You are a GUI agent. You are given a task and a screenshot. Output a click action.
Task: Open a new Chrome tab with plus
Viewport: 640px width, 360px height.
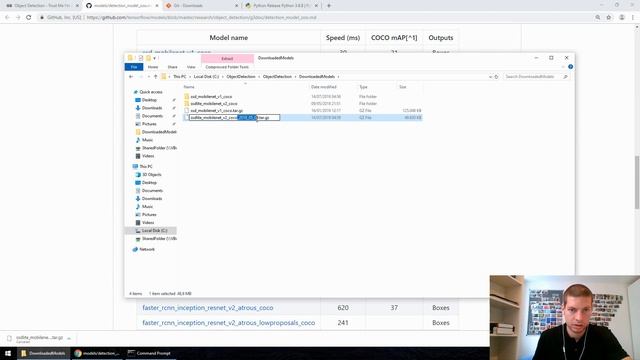pos(329,6)
